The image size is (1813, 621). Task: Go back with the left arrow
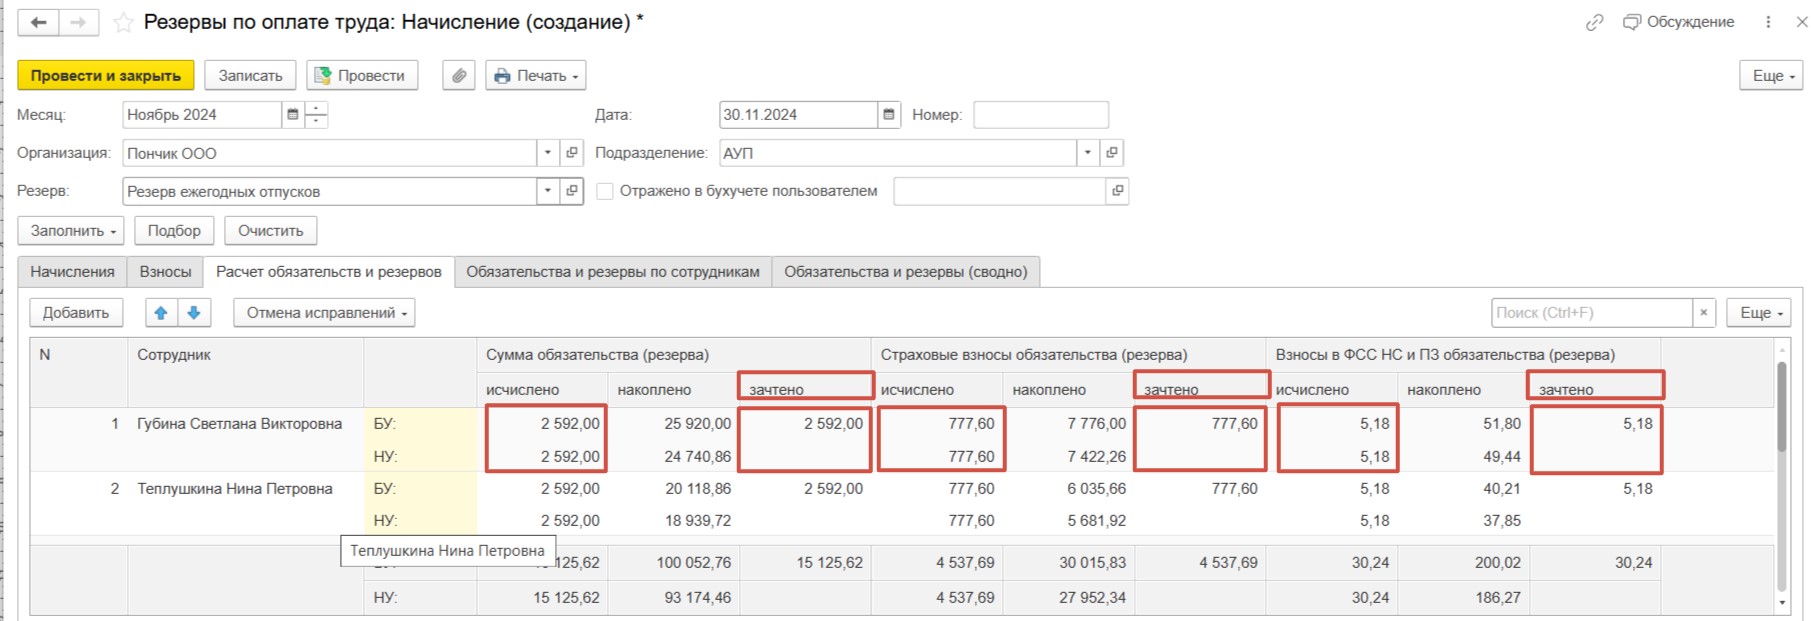coord(38,22)
